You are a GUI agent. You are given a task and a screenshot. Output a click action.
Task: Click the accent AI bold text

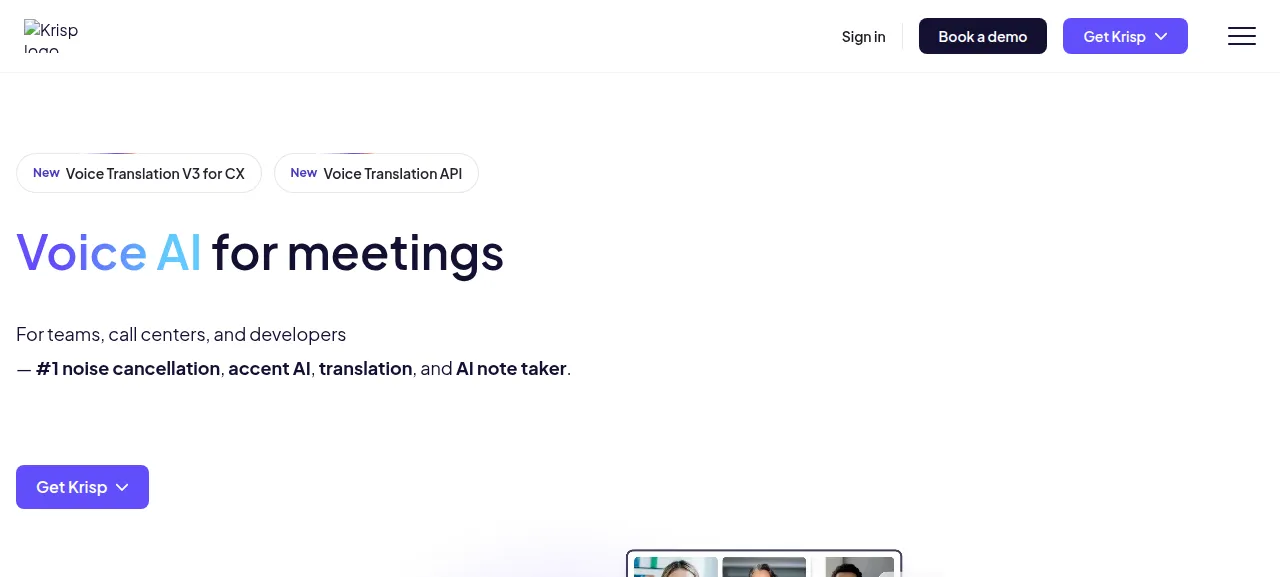(x=269, y=368)
